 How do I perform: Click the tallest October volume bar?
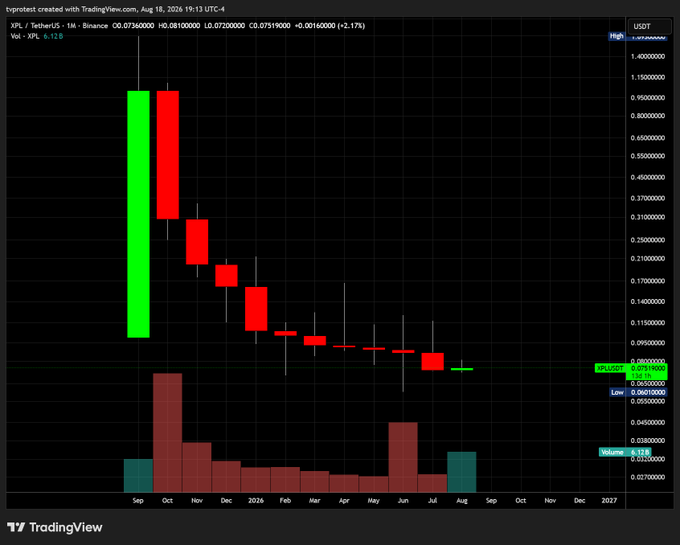click(x=167, y=433)
